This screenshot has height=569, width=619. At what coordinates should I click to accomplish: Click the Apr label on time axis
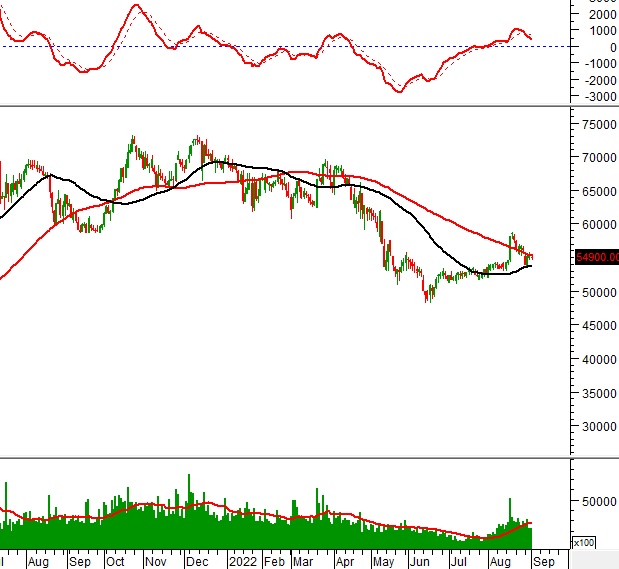(x=345, y=561)
